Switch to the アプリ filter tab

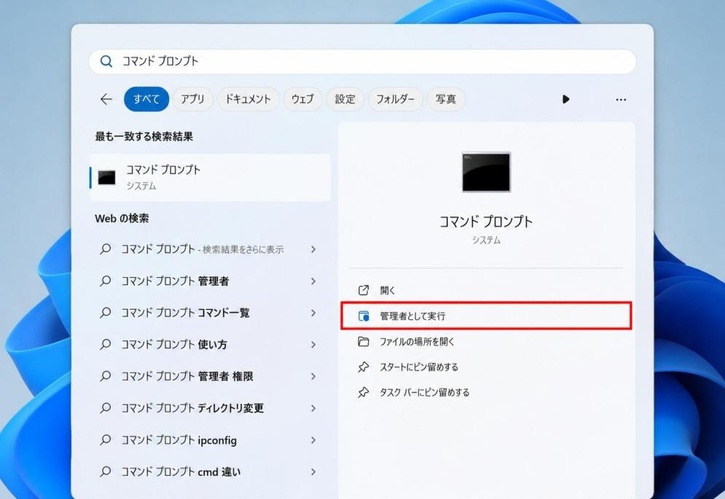192,99
